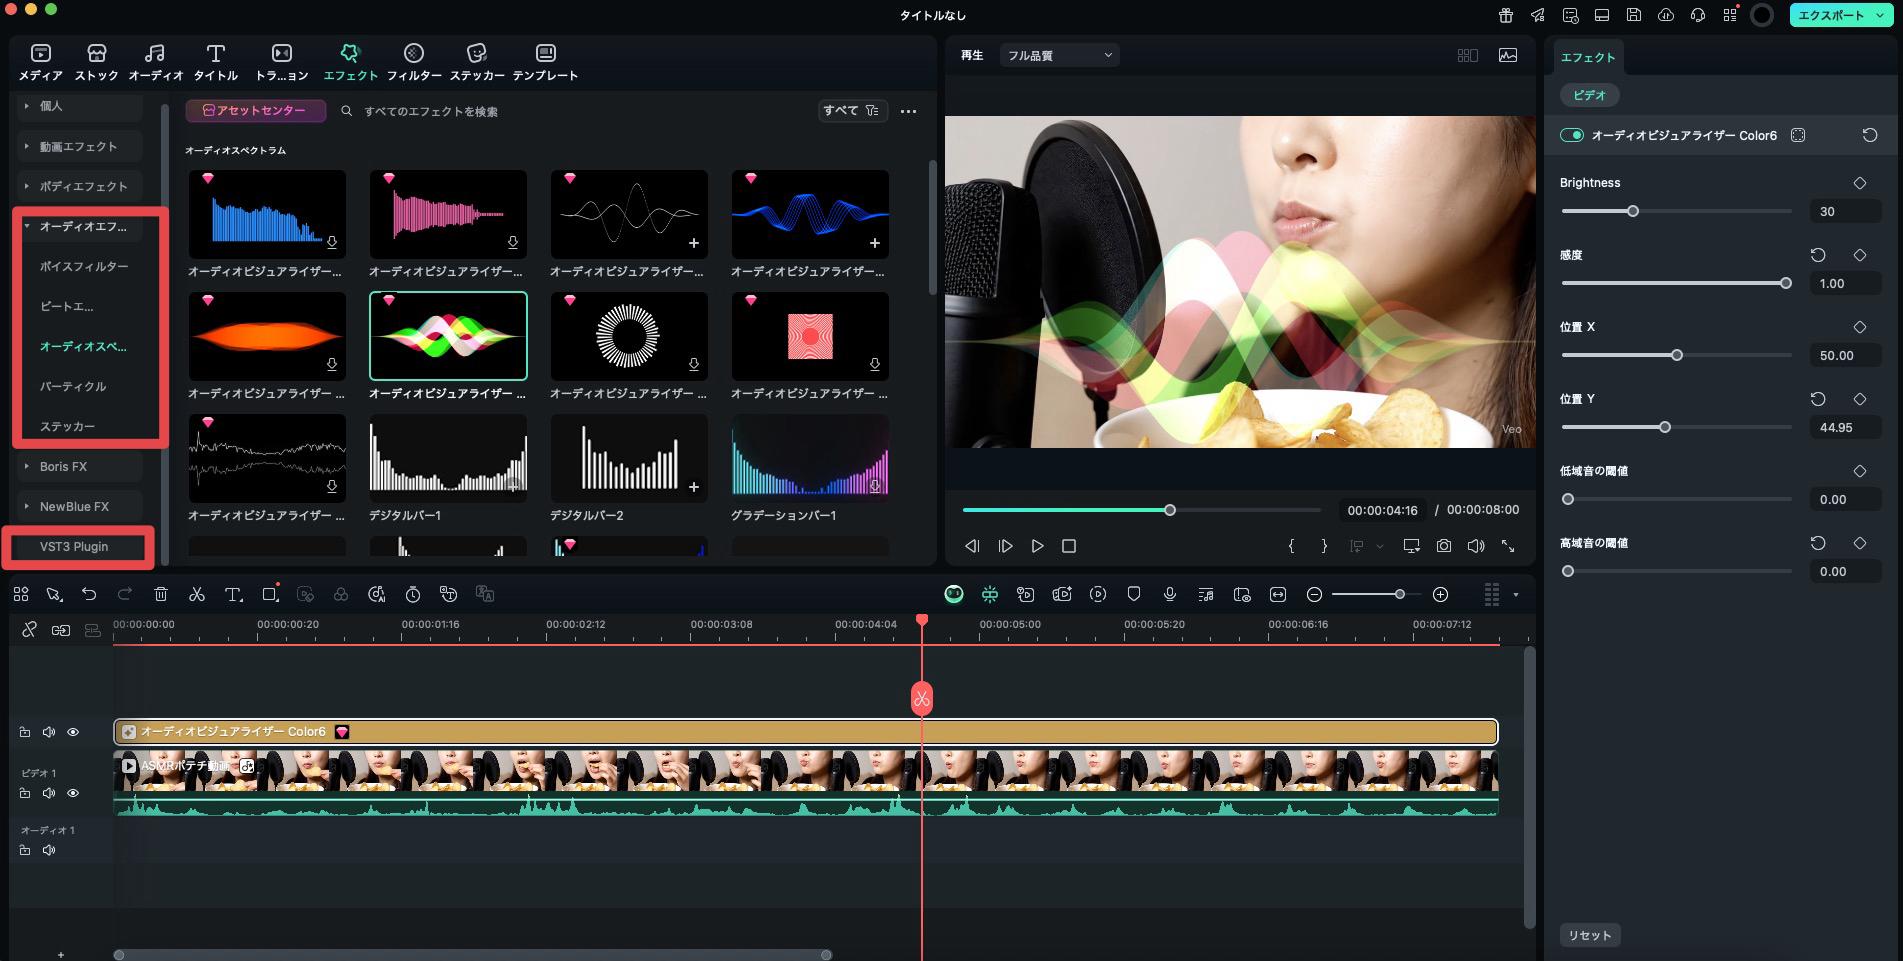This screenshot has width=1903, height=961.
Task: Take a snapshot with the camera icon
Action: [1443, 546]
